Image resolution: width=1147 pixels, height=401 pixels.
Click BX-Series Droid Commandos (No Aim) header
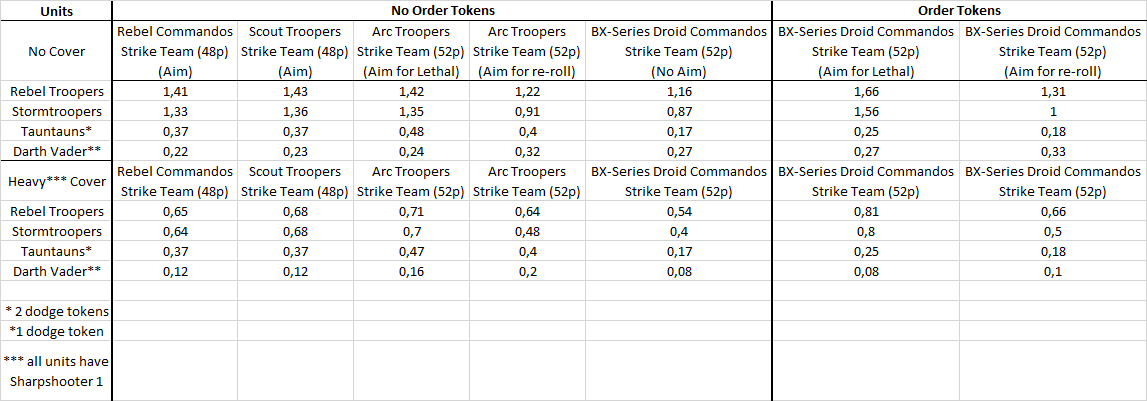[x=679, y=51]
